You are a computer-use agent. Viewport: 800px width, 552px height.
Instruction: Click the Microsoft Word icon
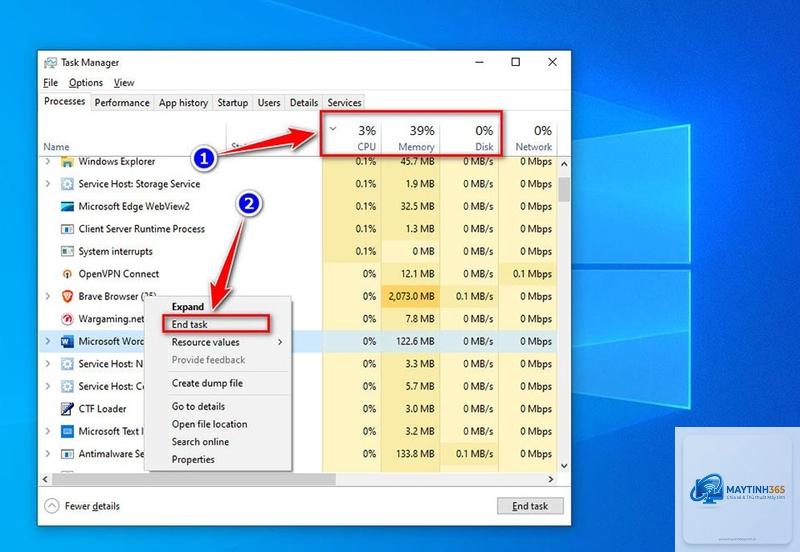tap(67, 341)
